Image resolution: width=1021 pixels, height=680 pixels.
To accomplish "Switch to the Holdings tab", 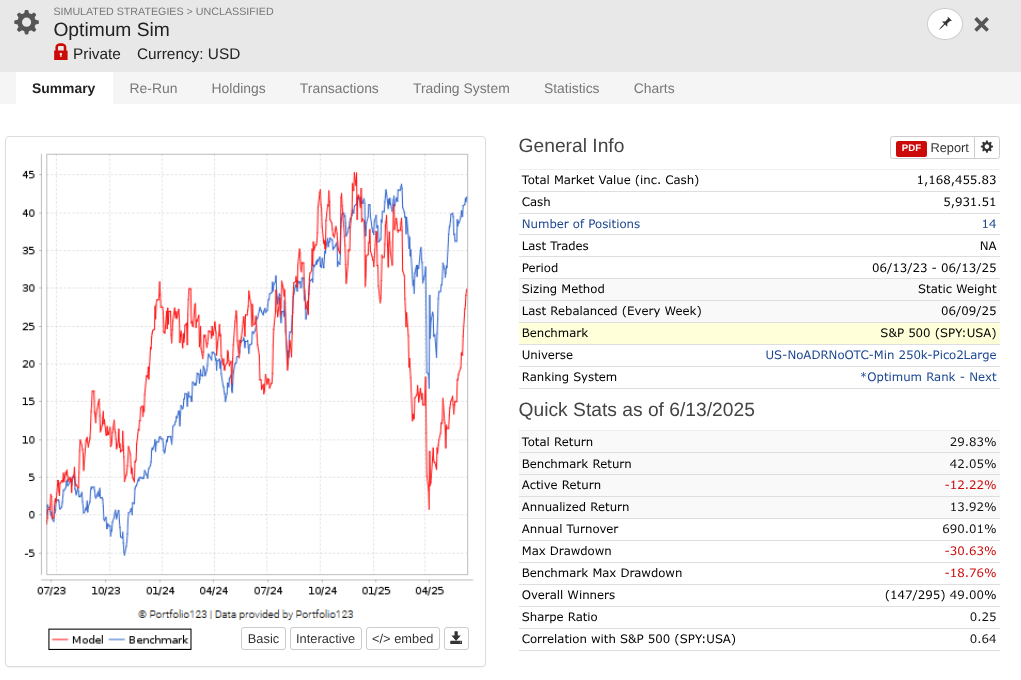I will coord(238,89).
